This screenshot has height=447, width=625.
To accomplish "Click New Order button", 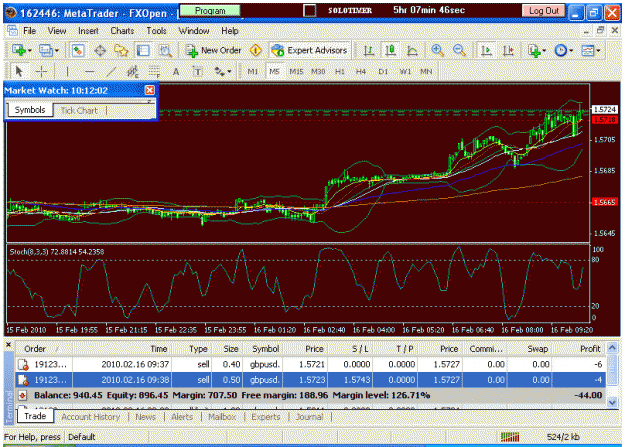I will 214,51.
